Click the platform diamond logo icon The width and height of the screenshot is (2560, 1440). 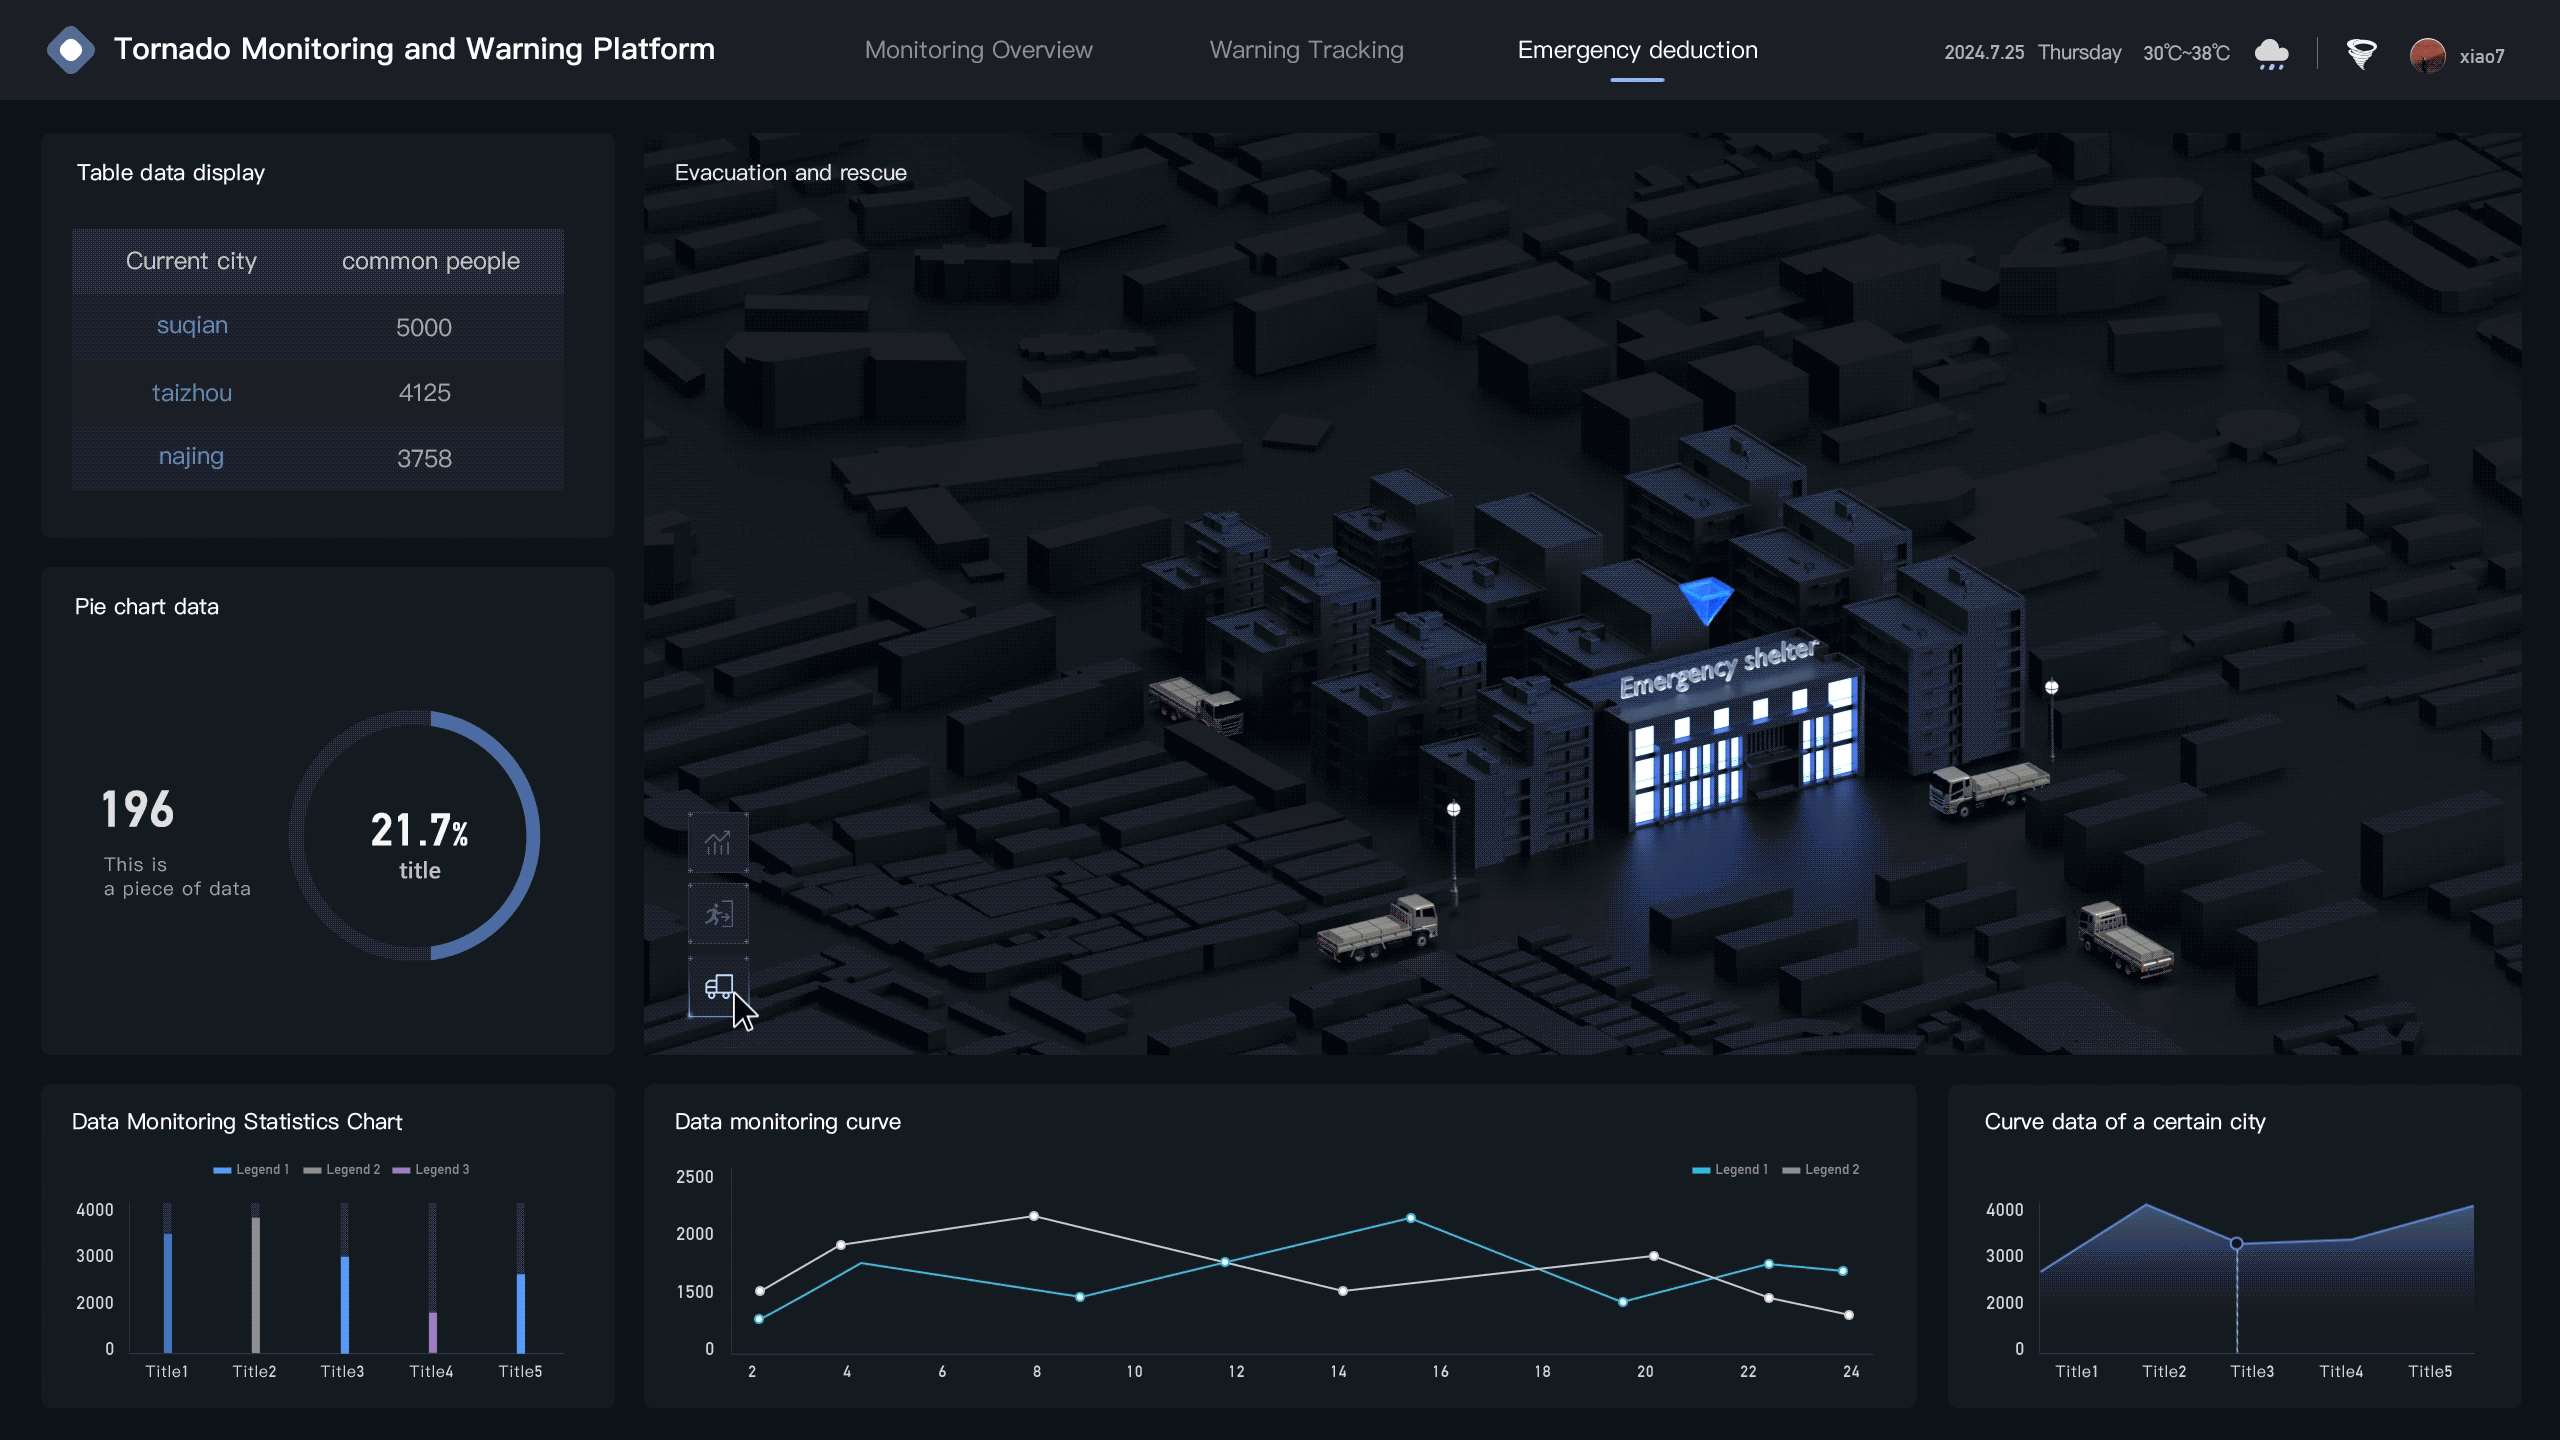click(x=71, y=50)
